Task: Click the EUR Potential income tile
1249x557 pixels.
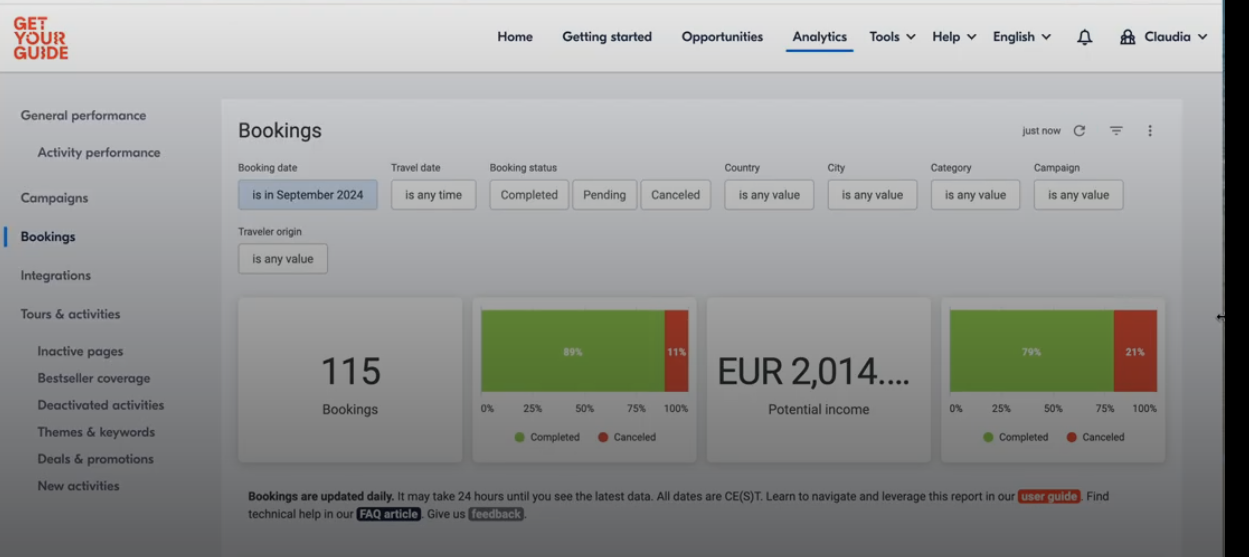Action: [819, 380]
